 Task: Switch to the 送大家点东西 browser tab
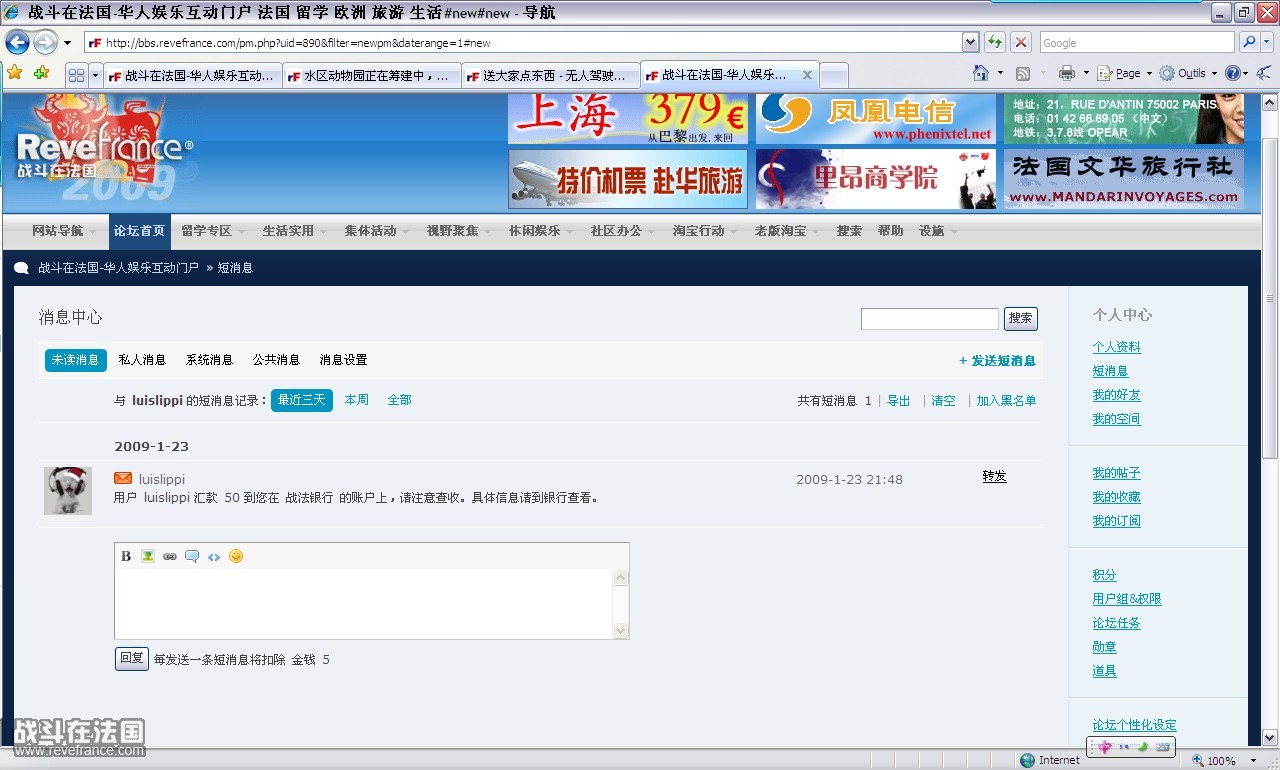(550, 76)
